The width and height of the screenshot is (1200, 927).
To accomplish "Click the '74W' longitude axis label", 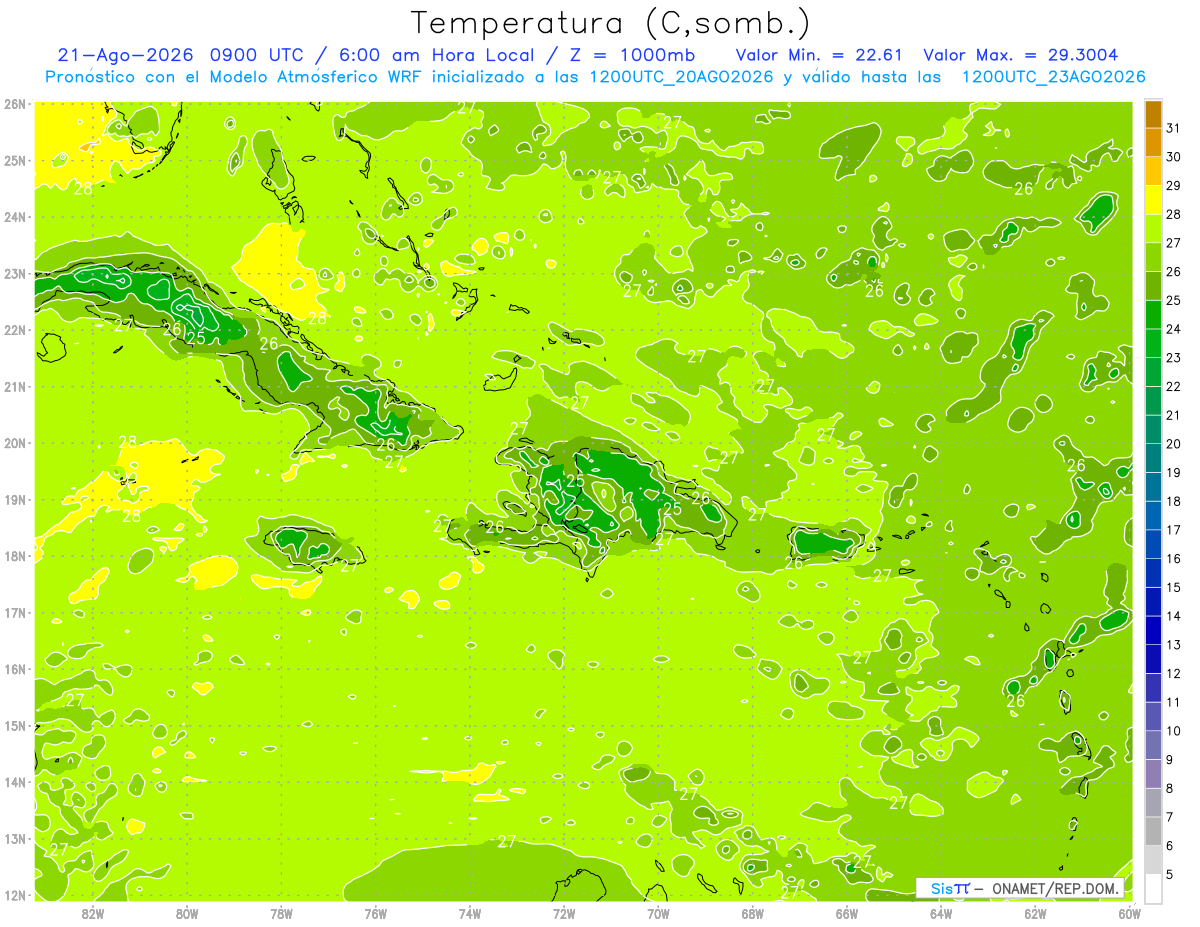I will pyautogui.click(x=469, y=912).
